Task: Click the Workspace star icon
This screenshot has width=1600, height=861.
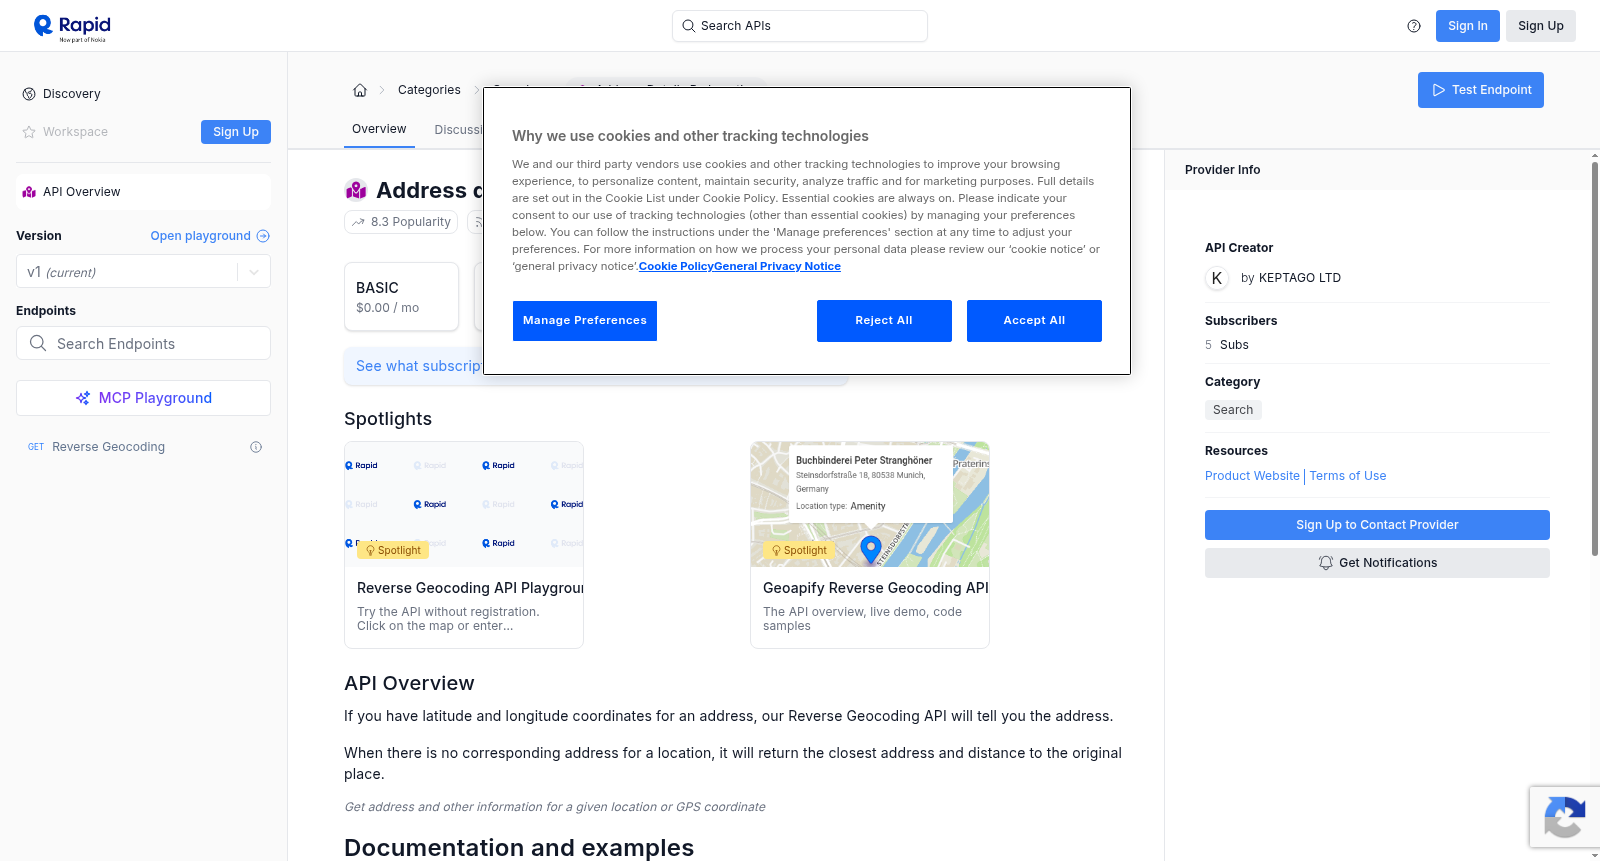Action: click(x=29, y=132)
